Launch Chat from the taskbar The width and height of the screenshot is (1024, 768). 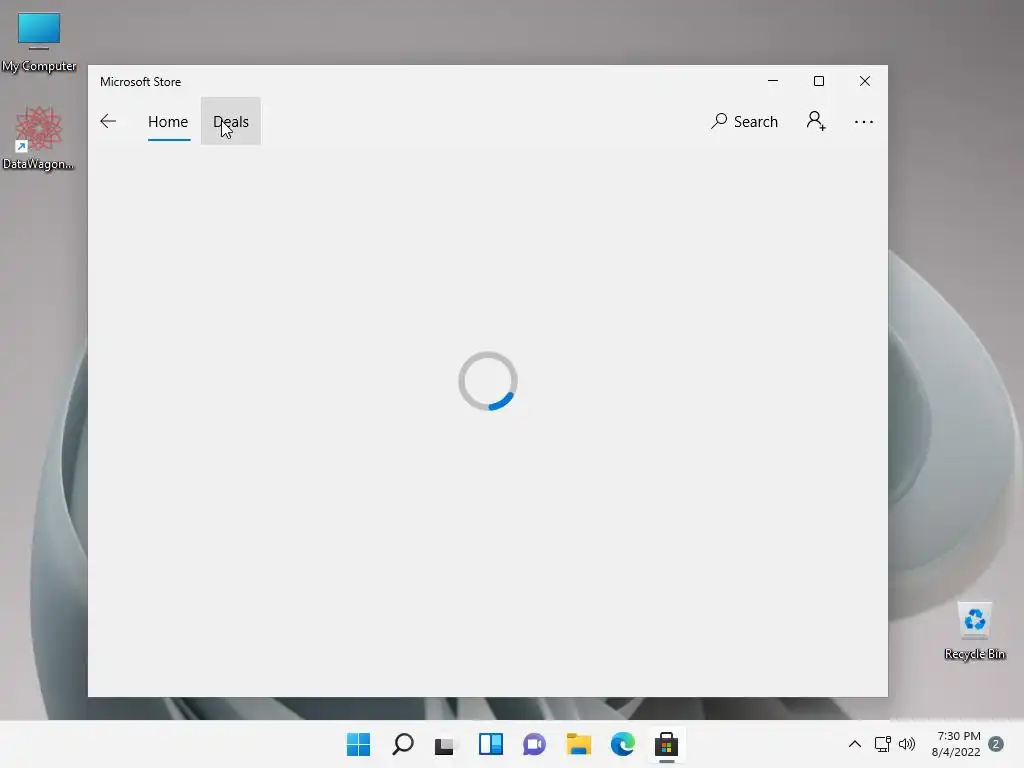(534, 744)
